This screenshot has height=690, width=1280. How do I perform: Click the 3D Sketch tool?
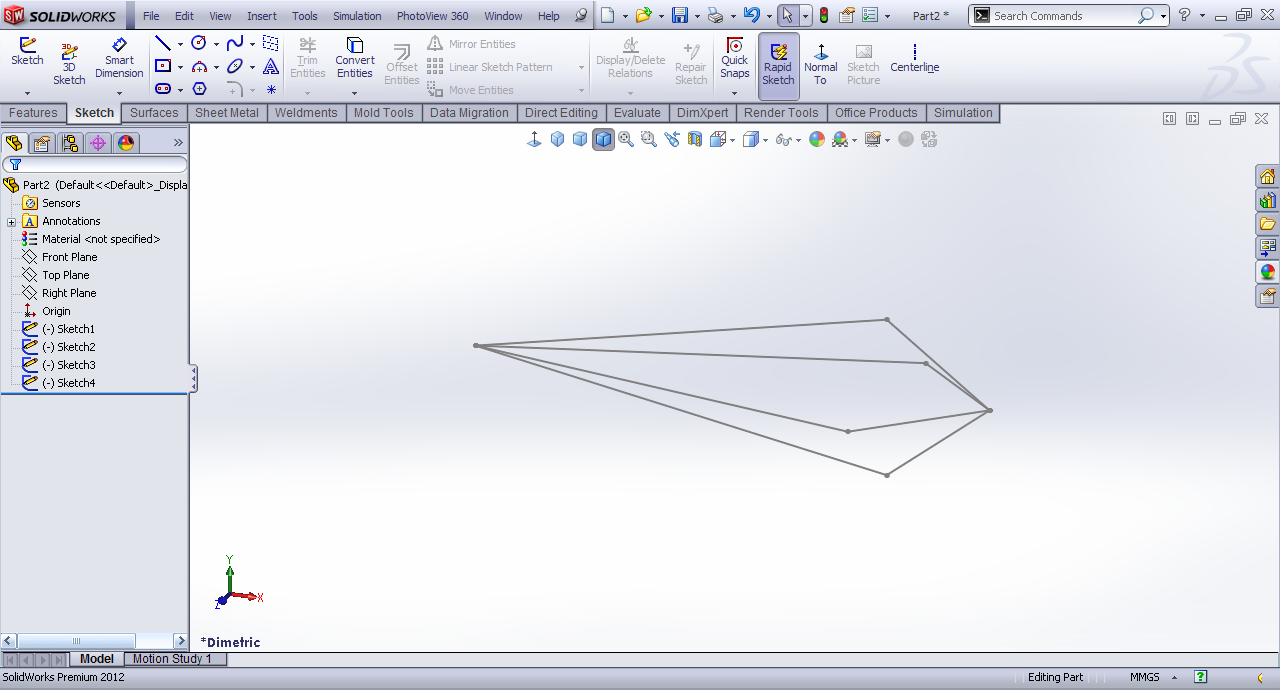pyautogui.click(x=69, y=65)
